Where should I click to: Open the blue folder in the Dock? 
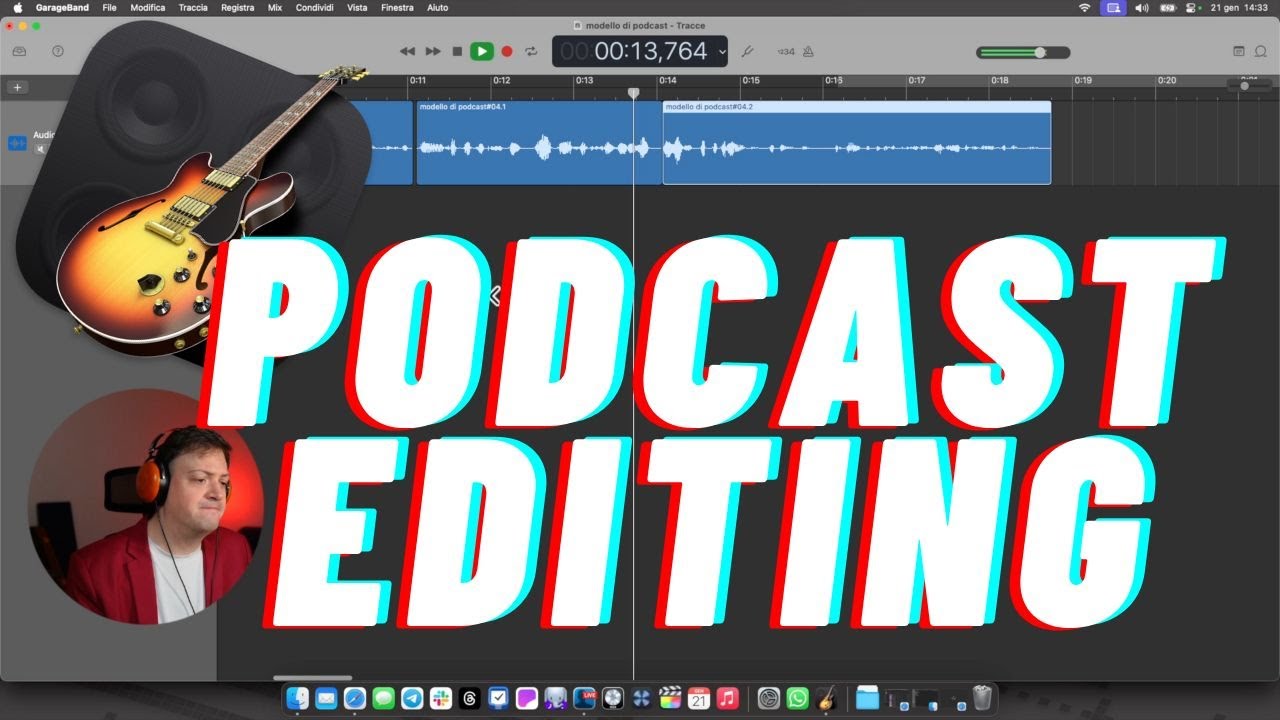pyautogui.click(x=867, y=698)
